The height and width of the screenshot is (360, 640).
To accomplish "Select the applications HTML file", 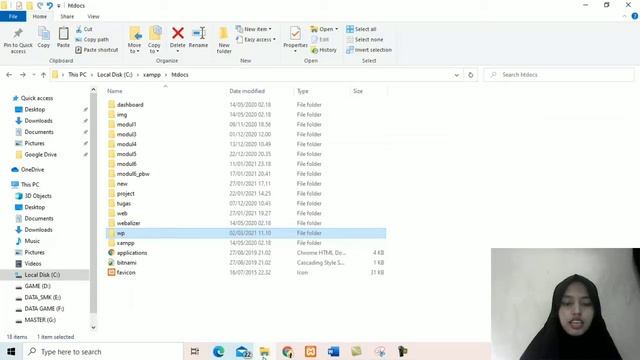I will click(131, 253).
